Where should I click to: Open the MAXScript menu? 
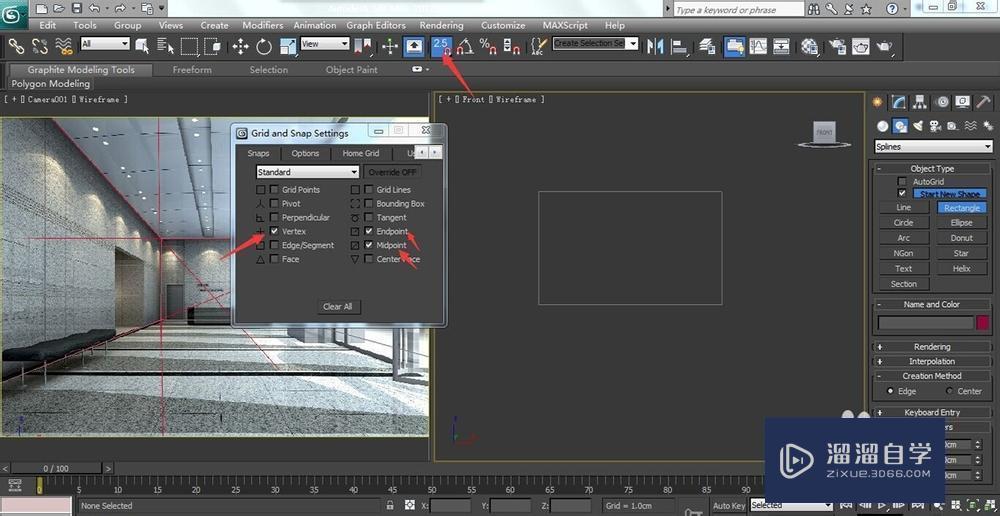(x=566, y=26)
